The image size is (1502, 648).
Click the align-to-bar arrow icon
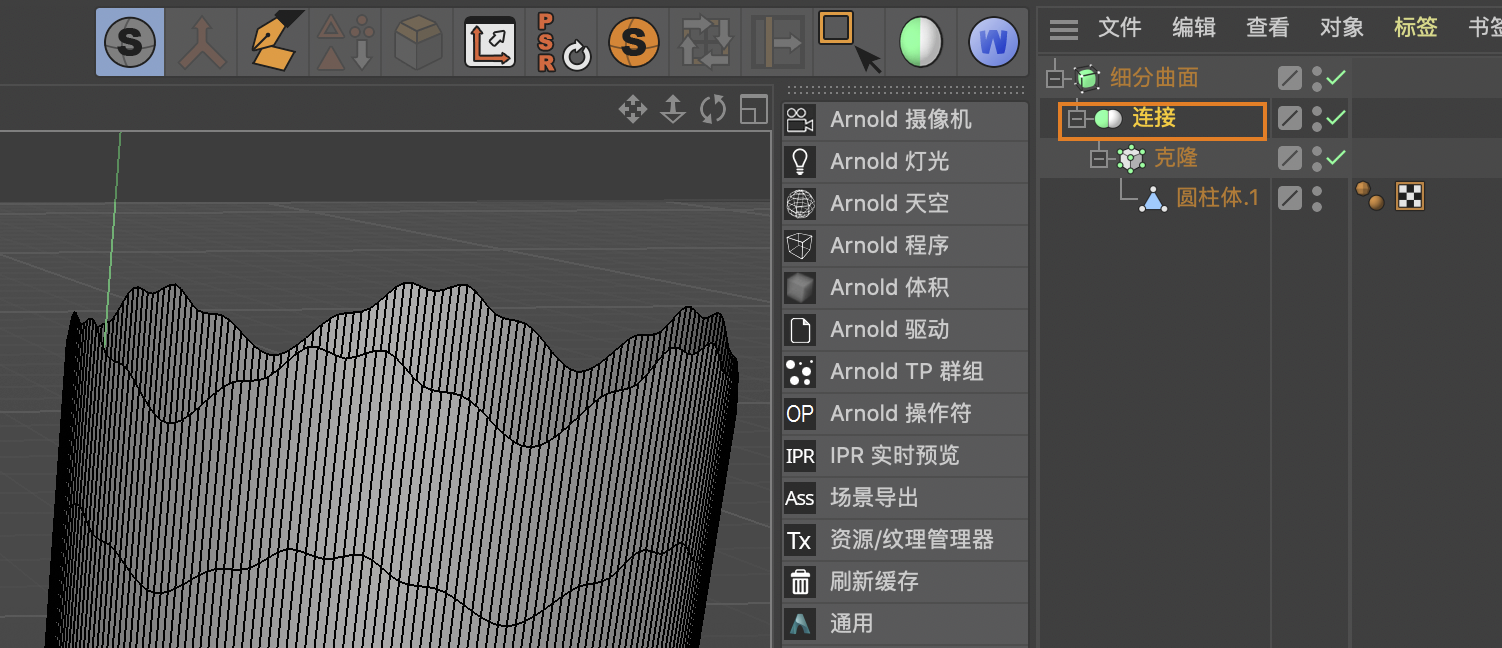(x=777, y=43)
